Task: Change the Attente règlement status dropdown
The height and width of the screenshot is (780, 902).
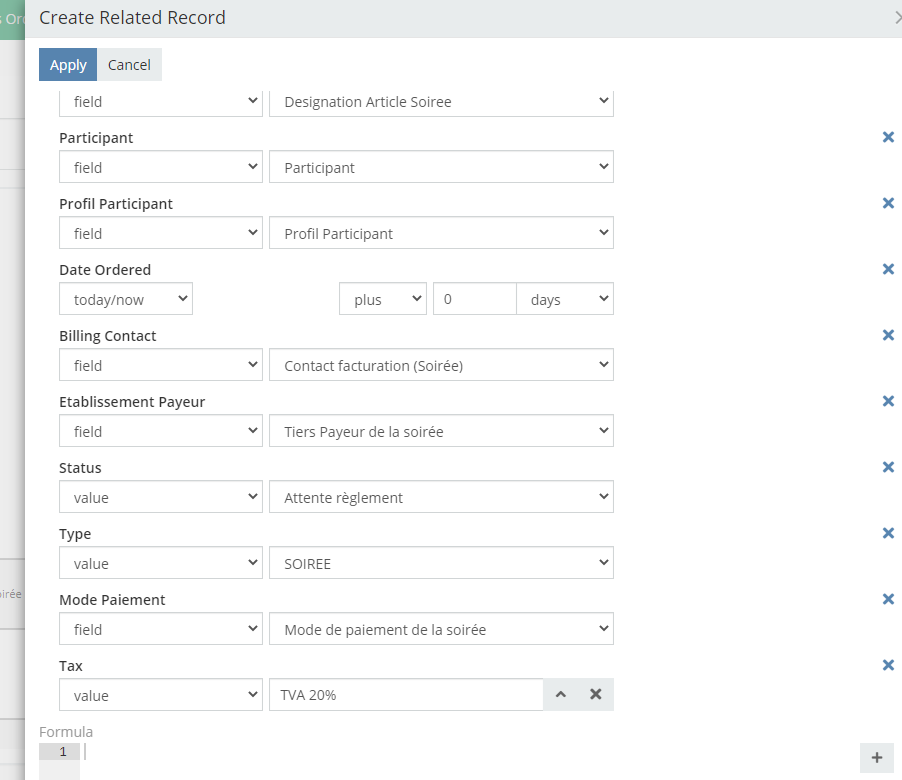Action: (x=441, y=498)
